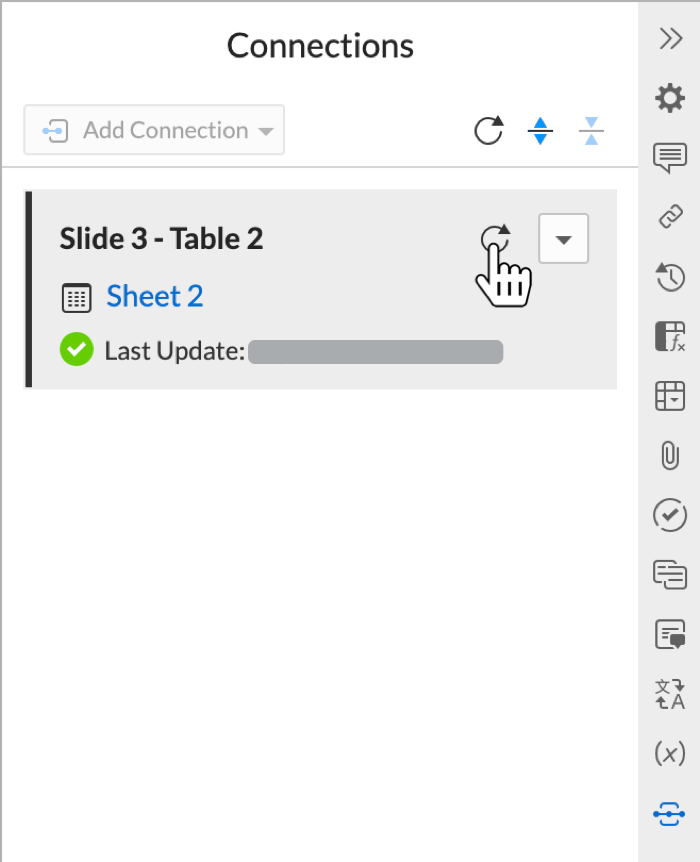The width and height of the screenshot is (700, 862).
Task: Collapse the sidebar with the double chevron
Action: [669, 40]
